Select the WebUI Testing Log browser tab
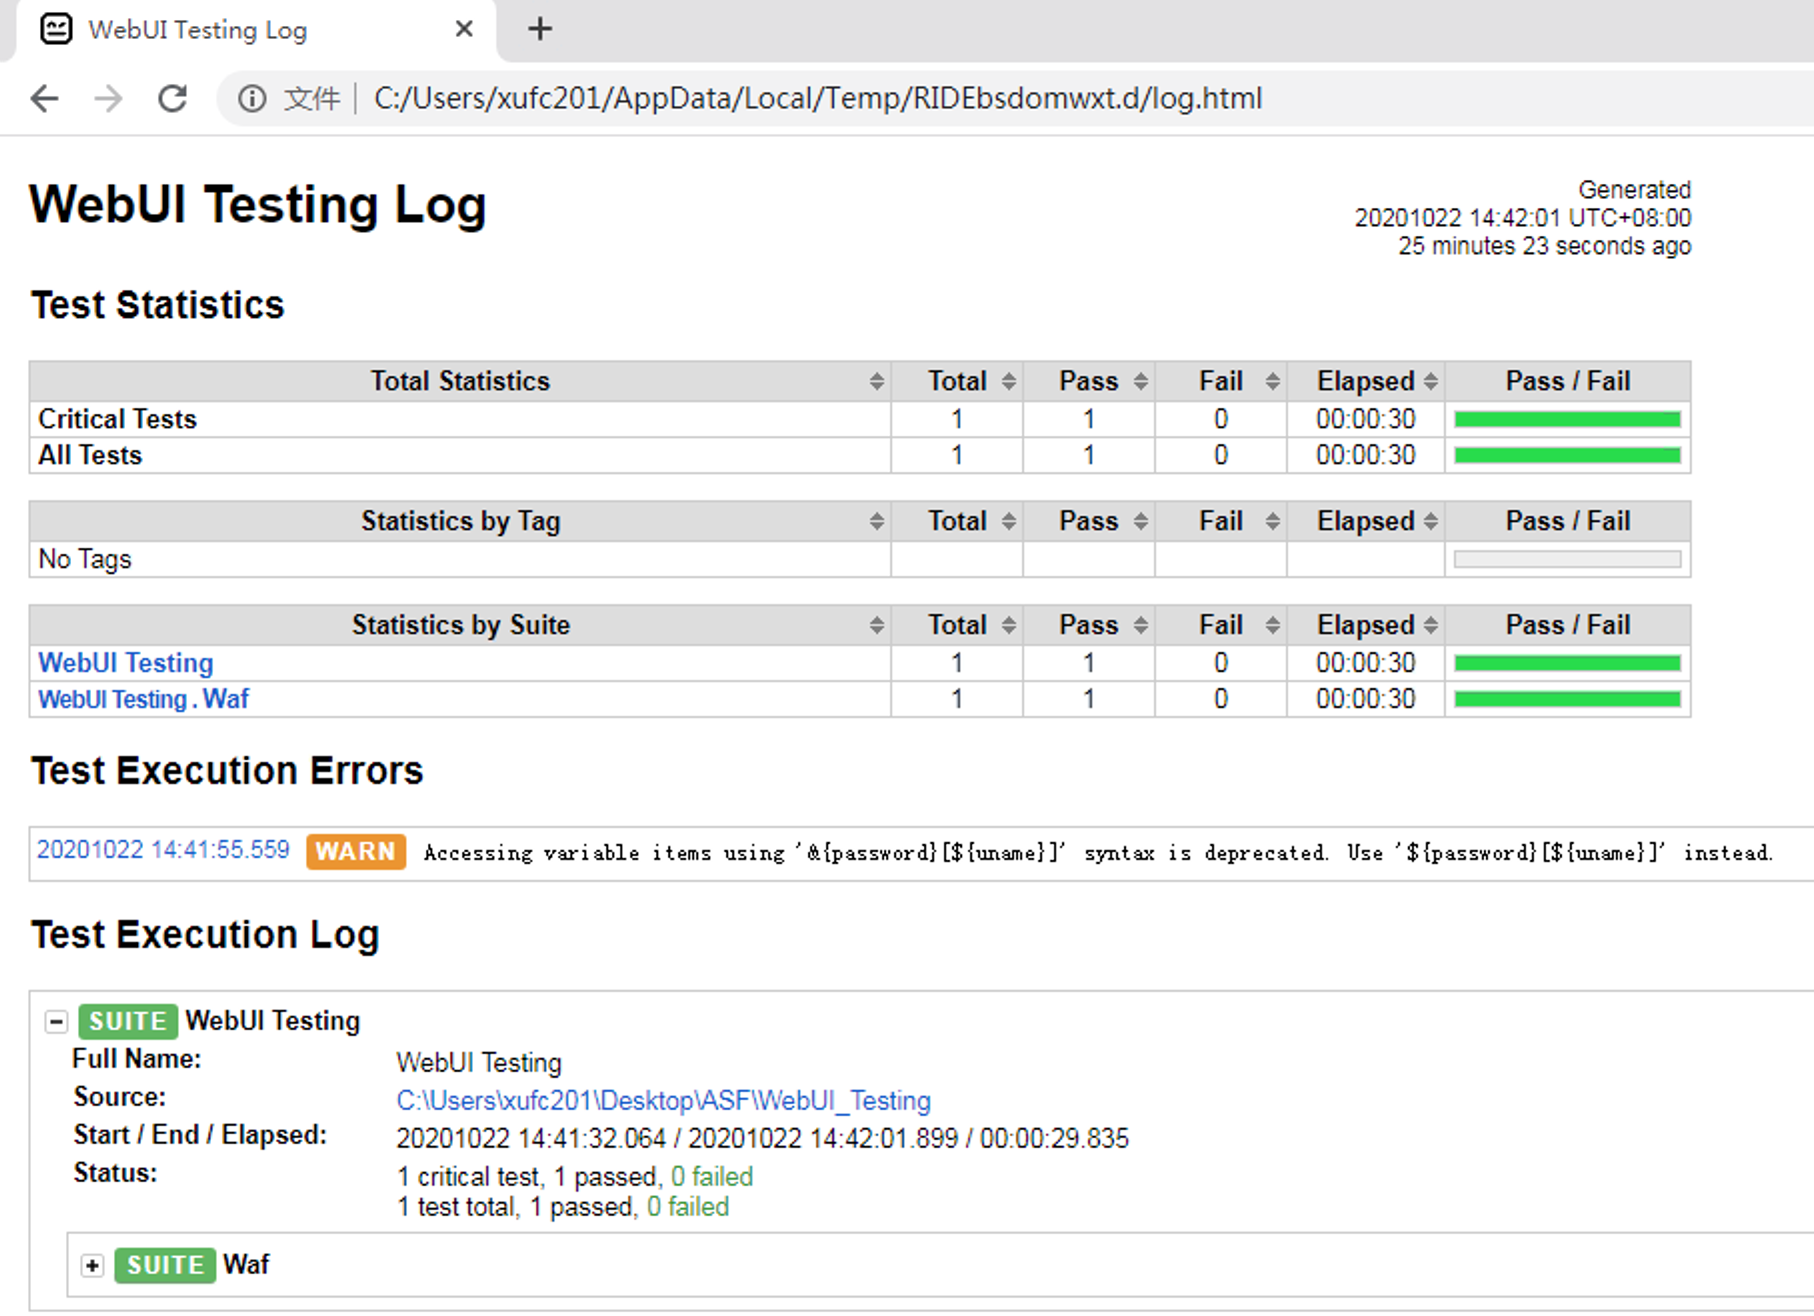Viewport: 1814px width, 1316px height. pyautogui.click(x=256, y=30)
